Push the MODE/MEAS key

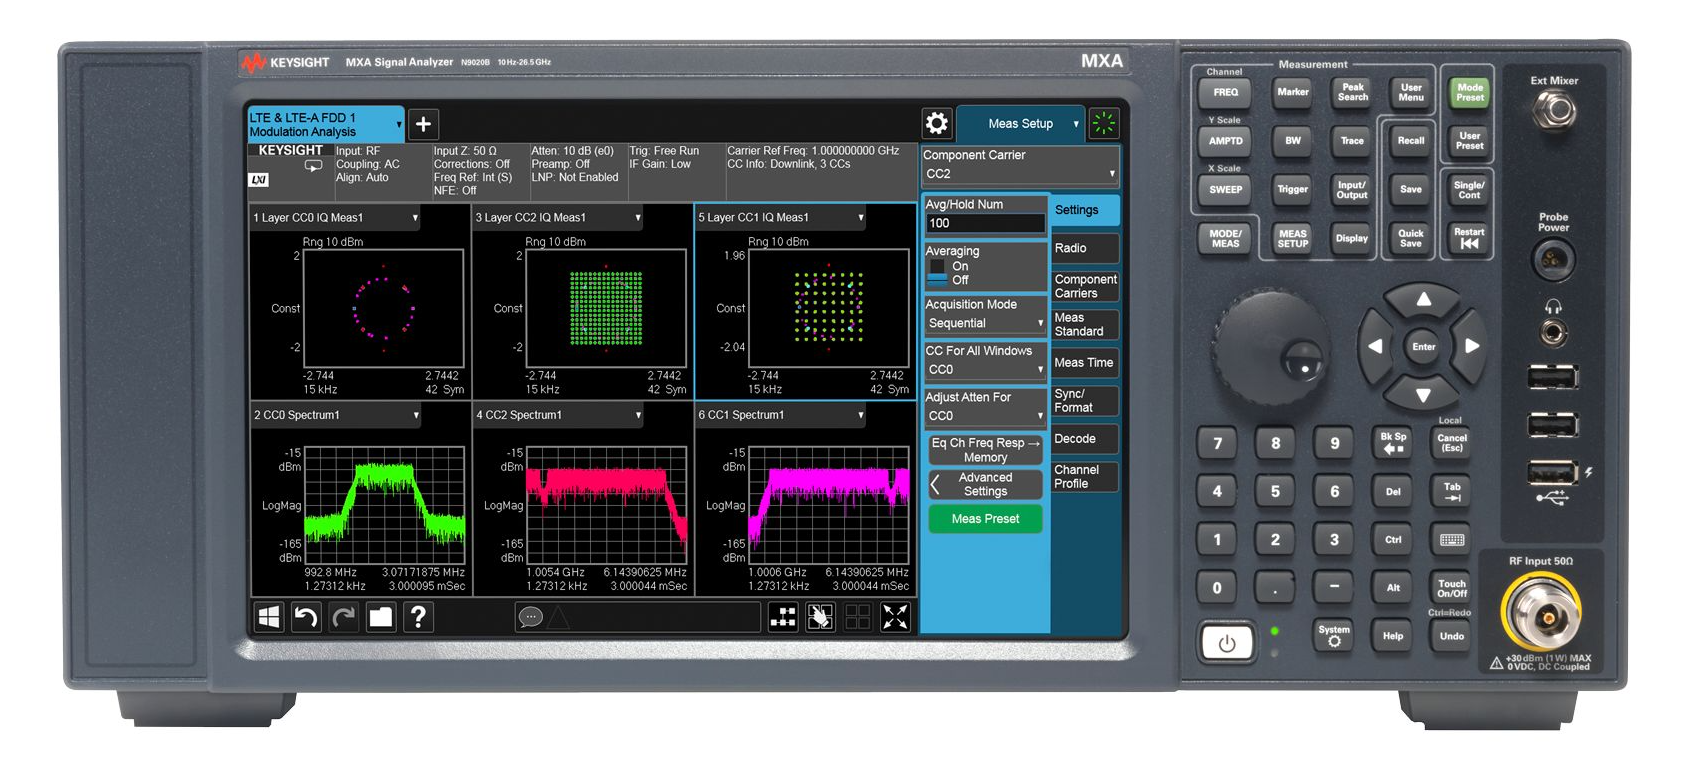[1225, 238]
